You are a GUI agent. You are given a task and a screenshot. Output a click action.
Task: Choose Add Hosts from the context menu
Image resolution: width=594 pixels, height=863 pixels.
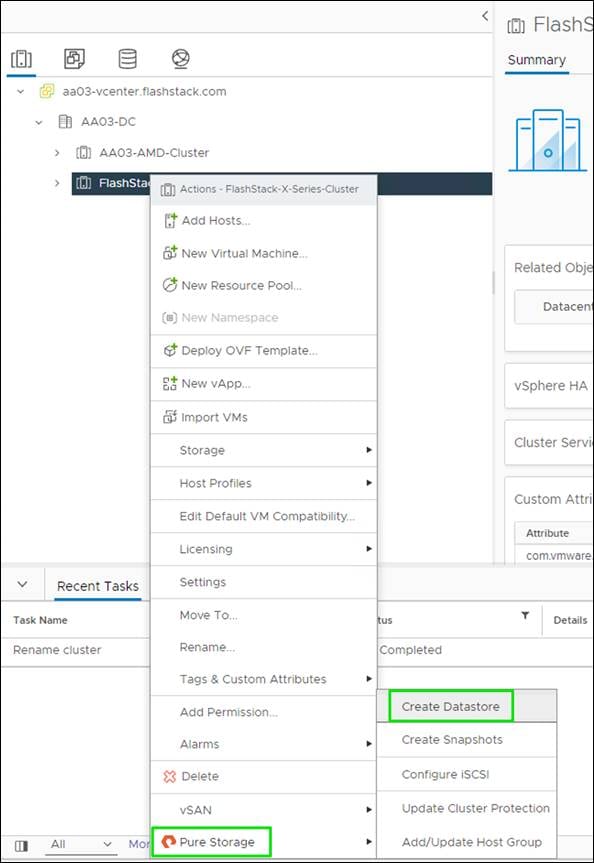click(220, 220)
